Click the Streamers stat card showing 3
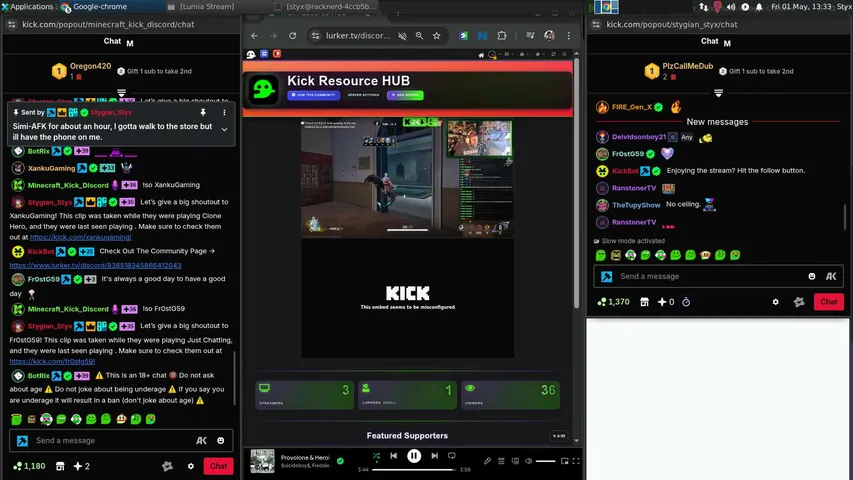853x480 pixels. pyautogui.click(x=305, y=395)
